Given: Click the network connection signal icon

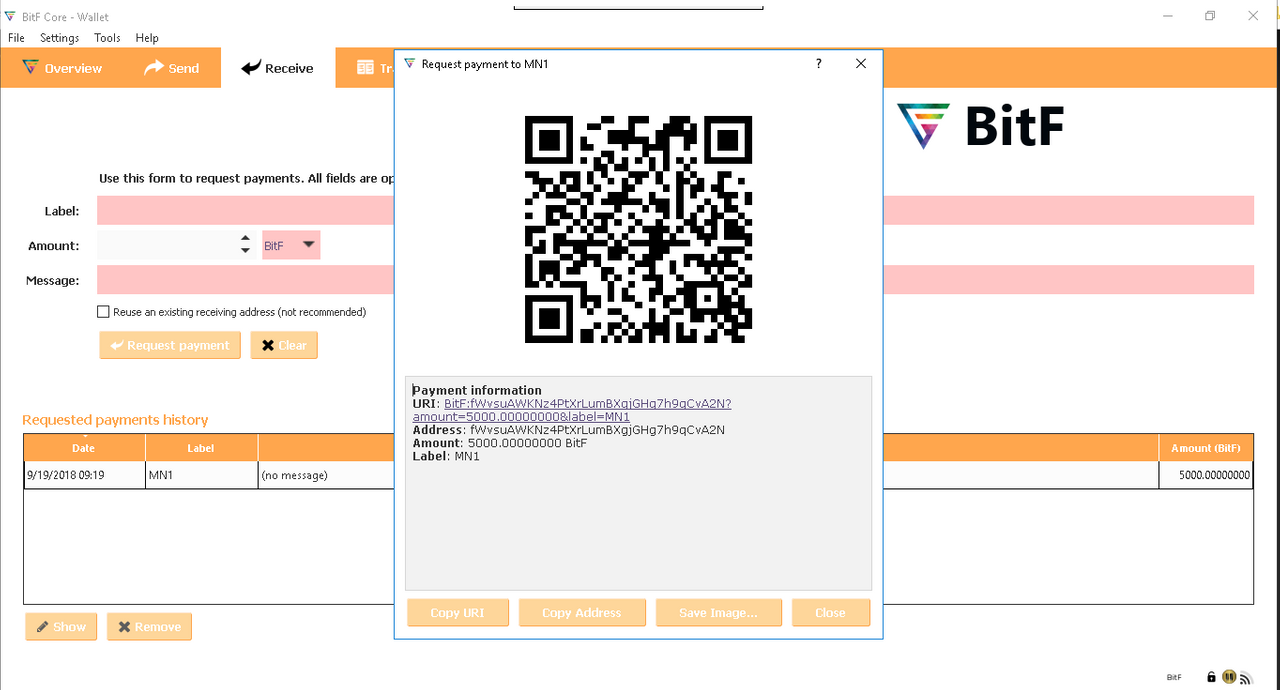Looking at the screenshot, I should point(1246,677).
